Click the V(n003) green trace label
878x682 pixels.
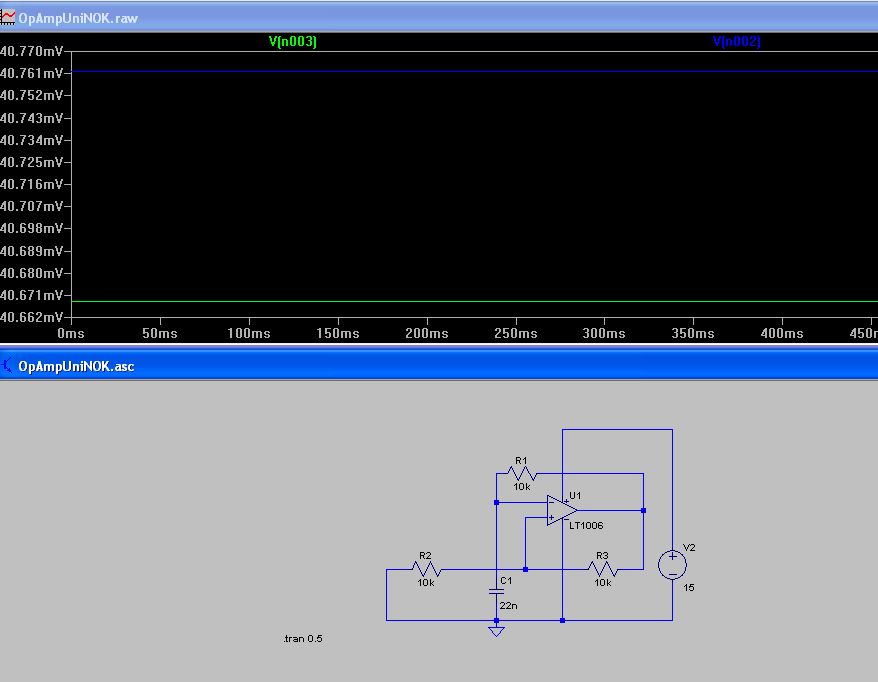[292, 41]
